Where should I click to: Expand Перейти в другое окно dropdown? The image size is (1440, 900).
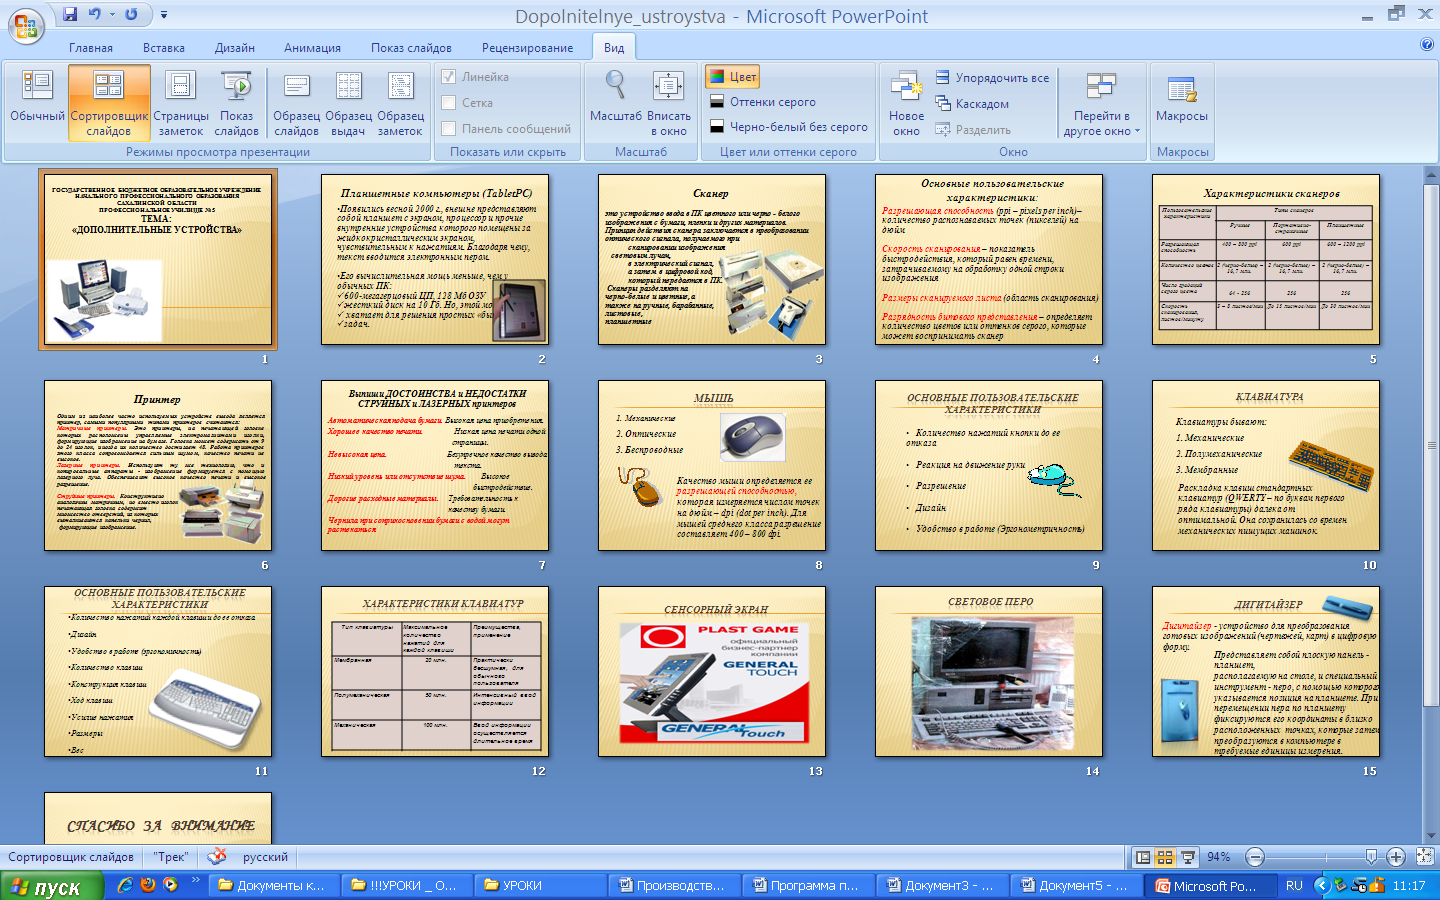coord(1101,102)
